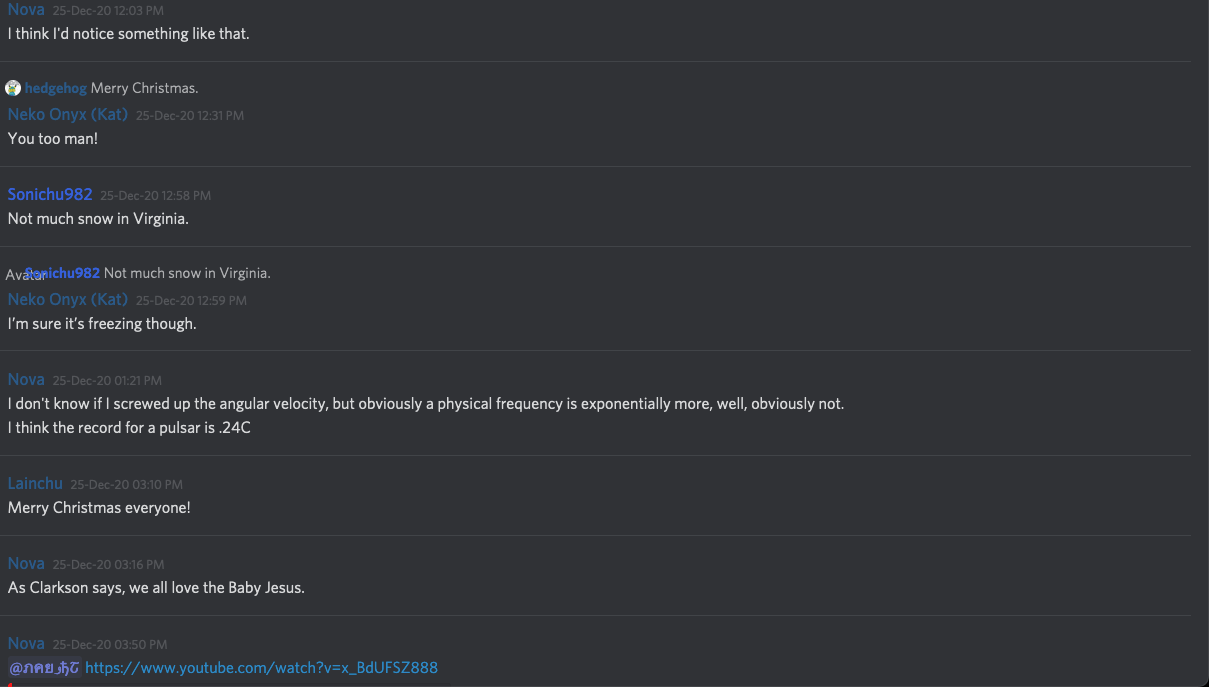This screenshot has height=687, width=1209.
Task: Click the hedgehog avatar icon in reply
Action: pos(13,88)
